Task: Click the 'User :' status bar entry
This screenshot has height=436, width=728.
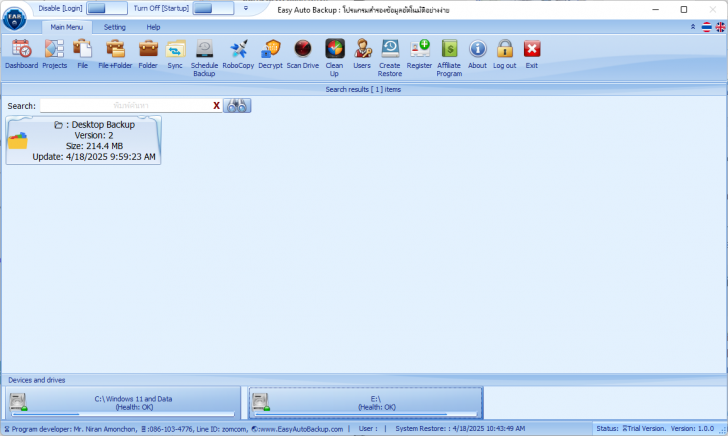Action: tap(368, 429)
